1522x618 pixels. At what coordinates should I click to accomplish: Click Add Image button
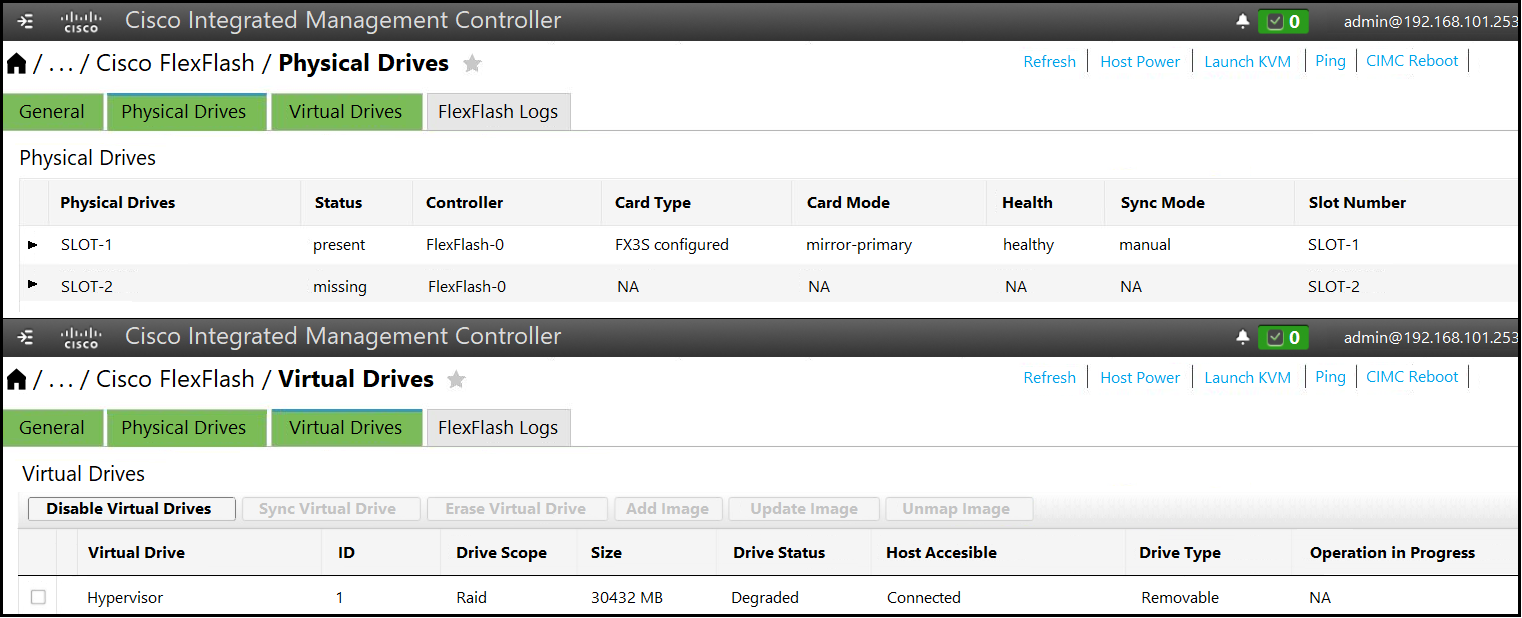[x=667, y=509]
